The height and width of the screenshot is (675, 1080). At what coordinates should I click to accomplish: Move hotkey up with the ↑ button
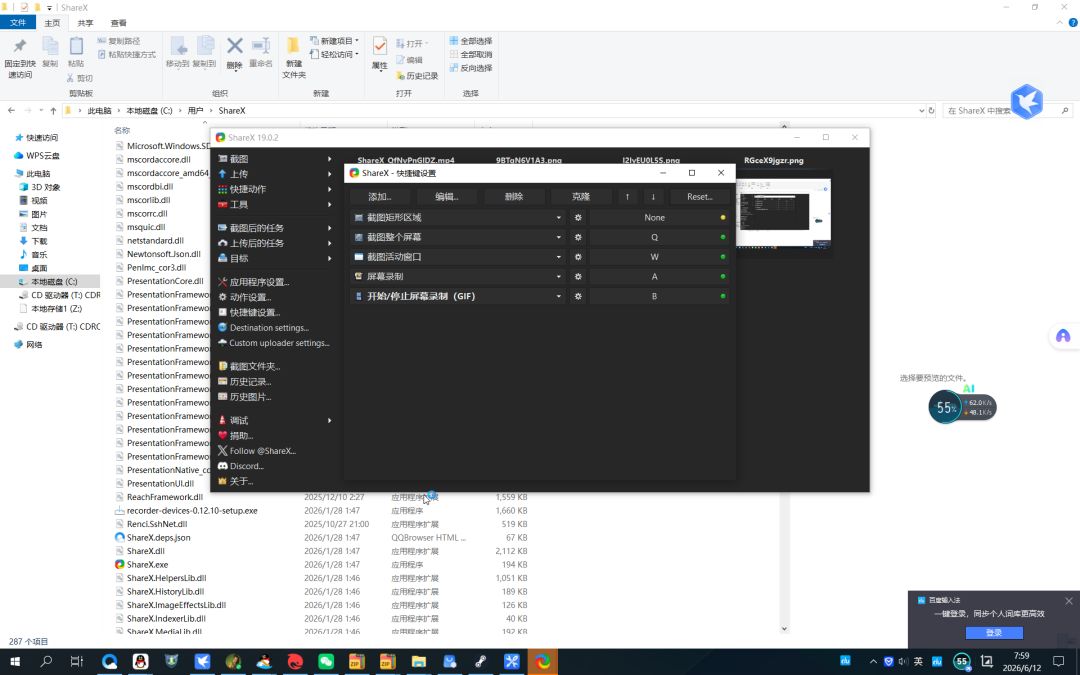point(627,196)
